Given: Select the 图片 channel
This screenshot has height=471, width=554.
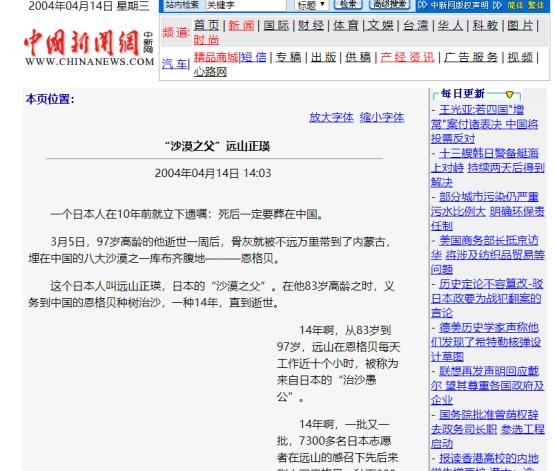Looking at the screenshot, I should click(520, 25).
